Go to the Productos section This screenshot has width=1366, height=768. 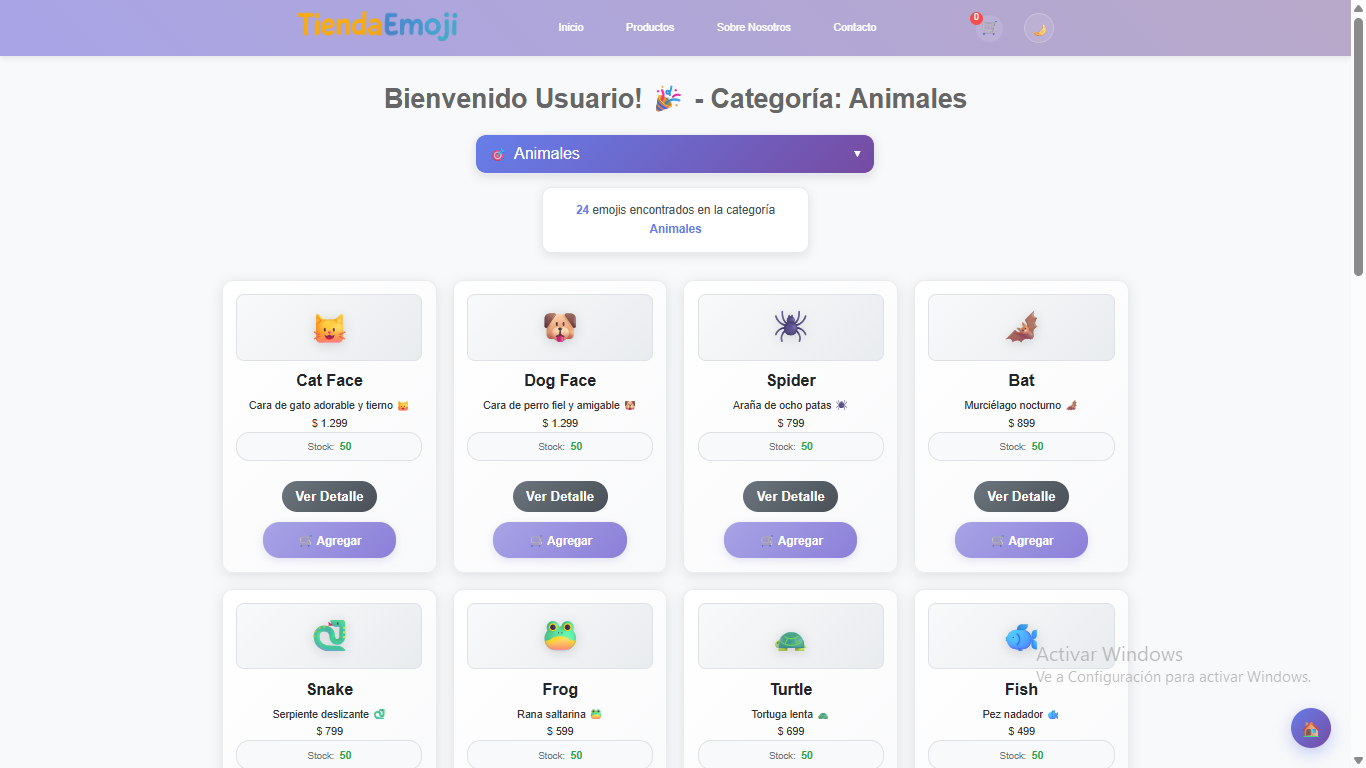pos(650,27)
